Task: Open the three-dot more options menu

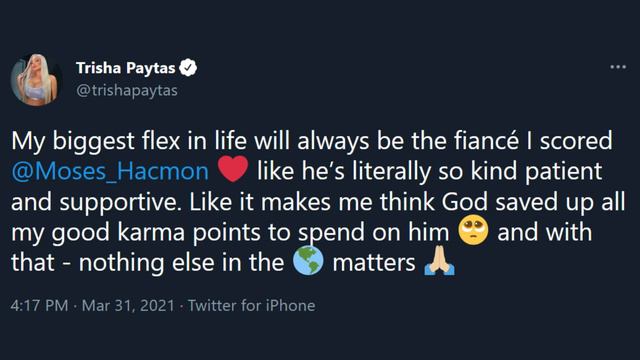Action: click(618, 67)
